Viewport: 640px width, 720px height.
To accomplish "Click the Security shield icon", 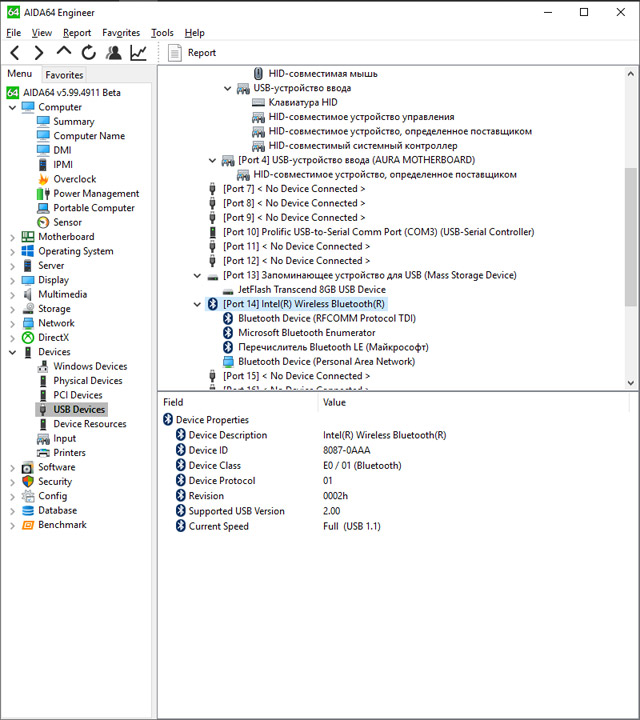I will tap(28, 481).
